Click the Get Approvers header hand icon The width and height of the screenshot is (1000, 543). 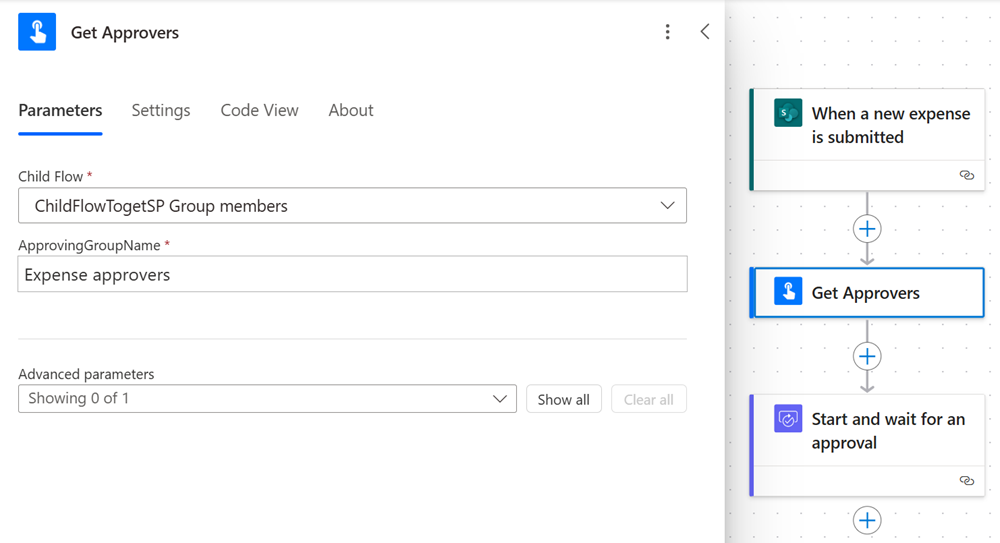tap(37, 32)
